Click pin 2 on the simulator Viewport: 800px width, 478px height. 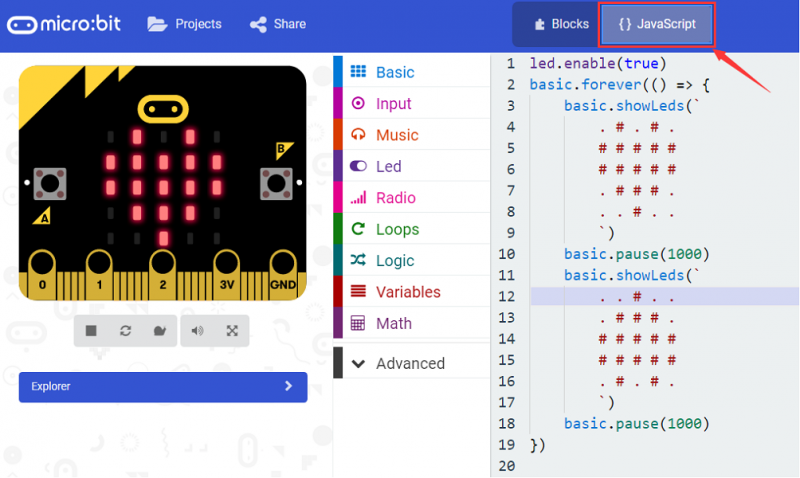[x=162, y=275]
